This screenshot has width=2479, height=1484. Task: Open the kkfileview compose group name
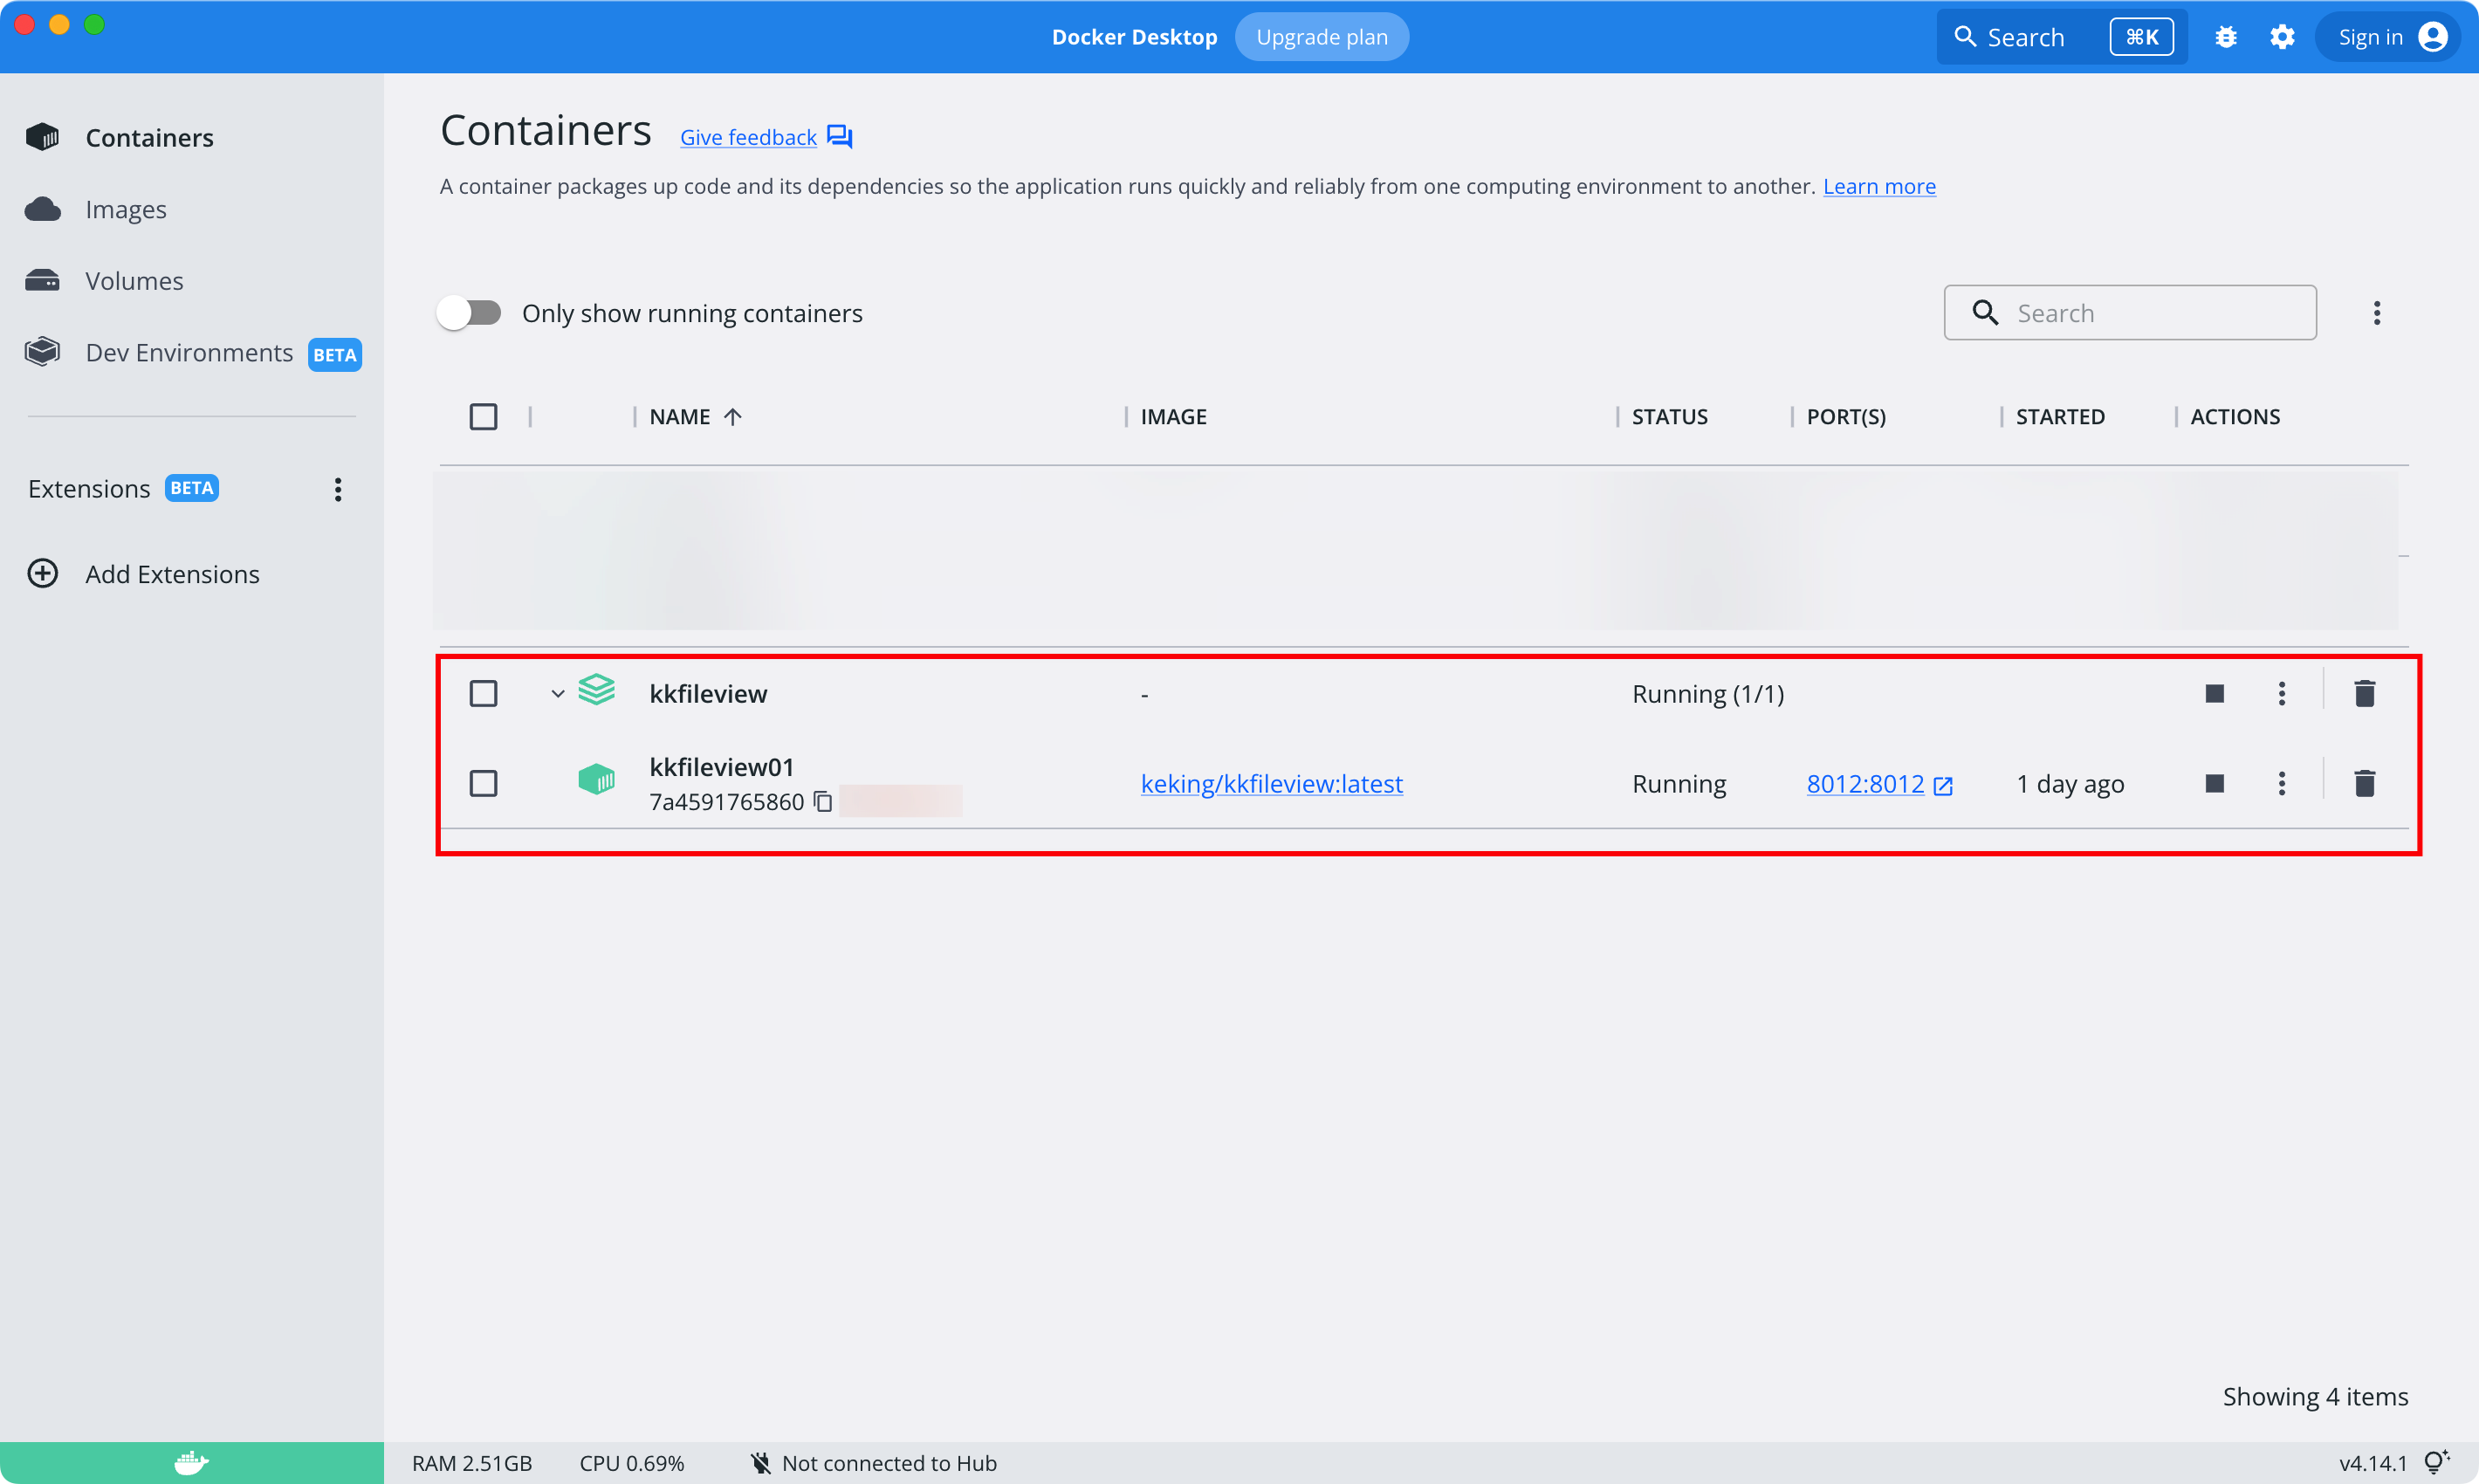click(708, 693)
